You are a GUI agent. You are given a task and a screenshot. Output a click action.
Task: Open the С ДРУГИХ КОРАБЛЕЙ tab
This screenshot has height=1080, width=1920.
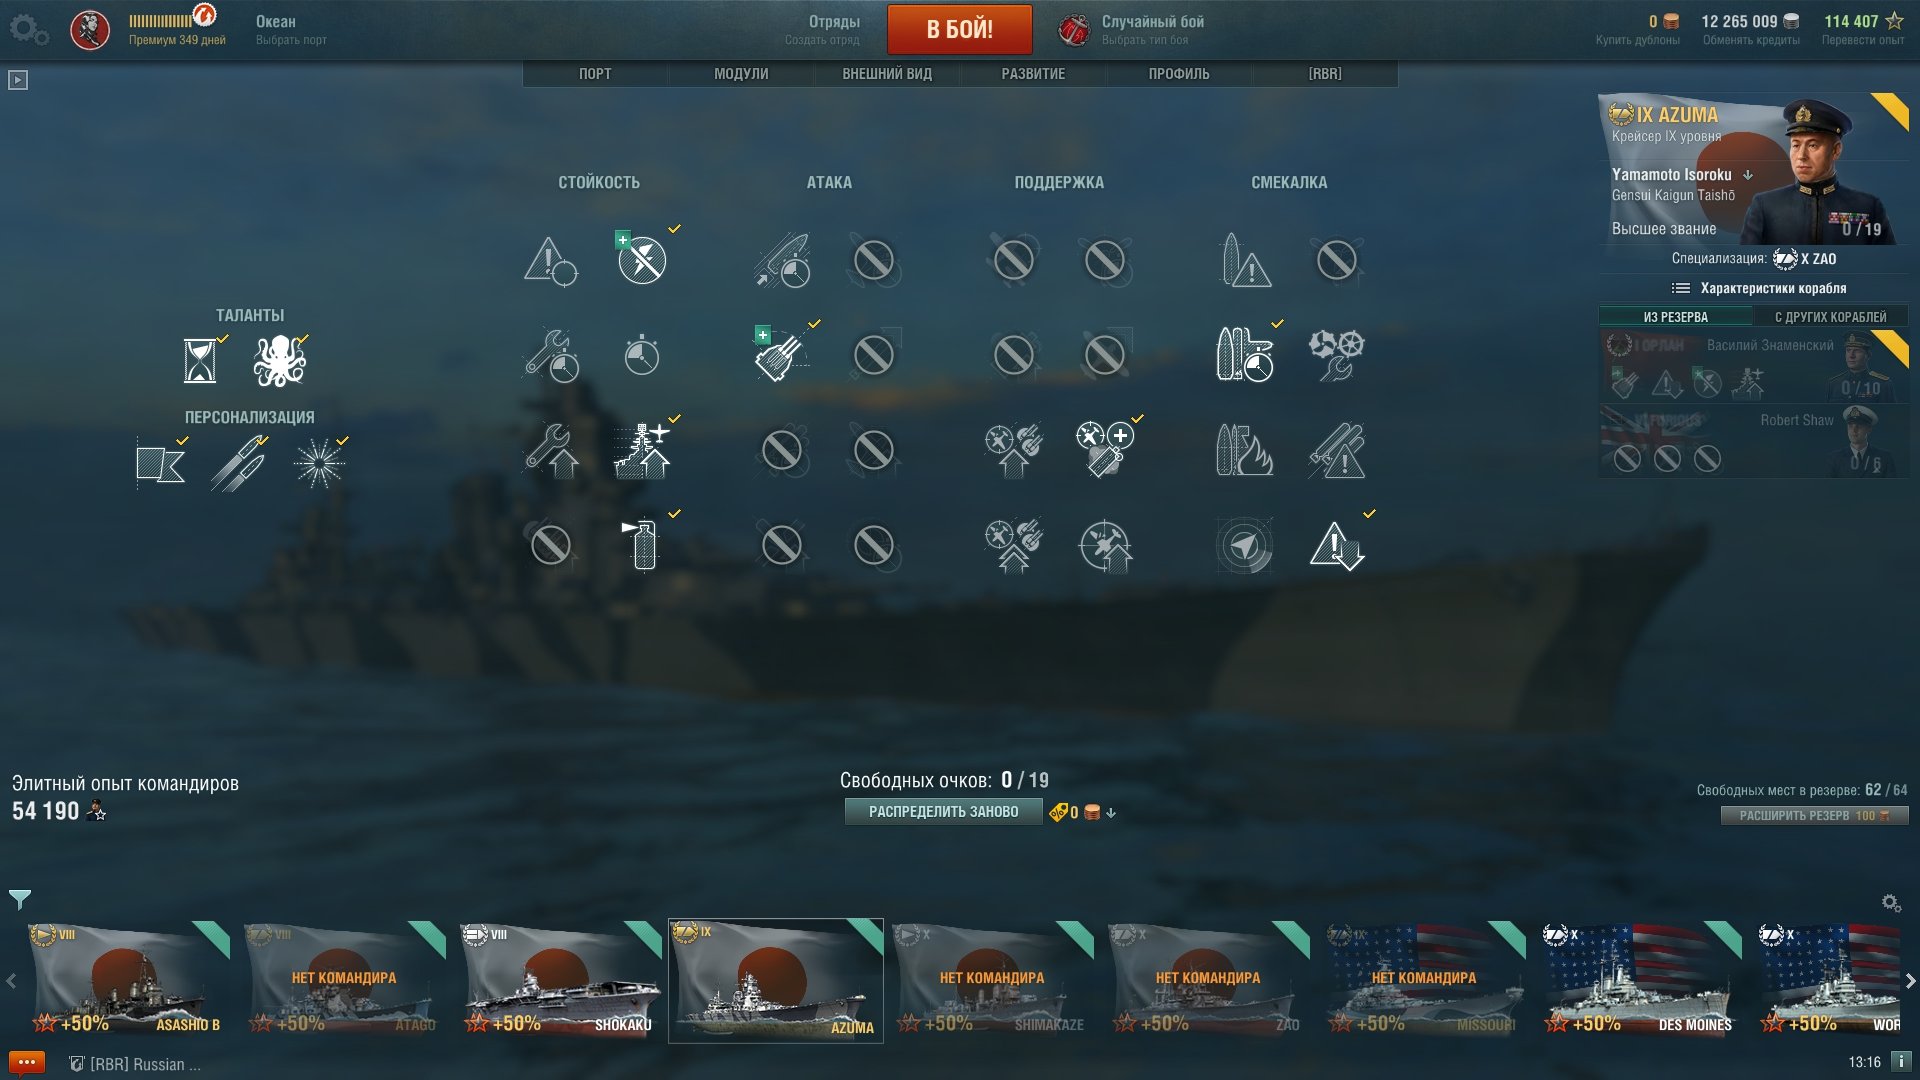click(x=1830, y=317)
